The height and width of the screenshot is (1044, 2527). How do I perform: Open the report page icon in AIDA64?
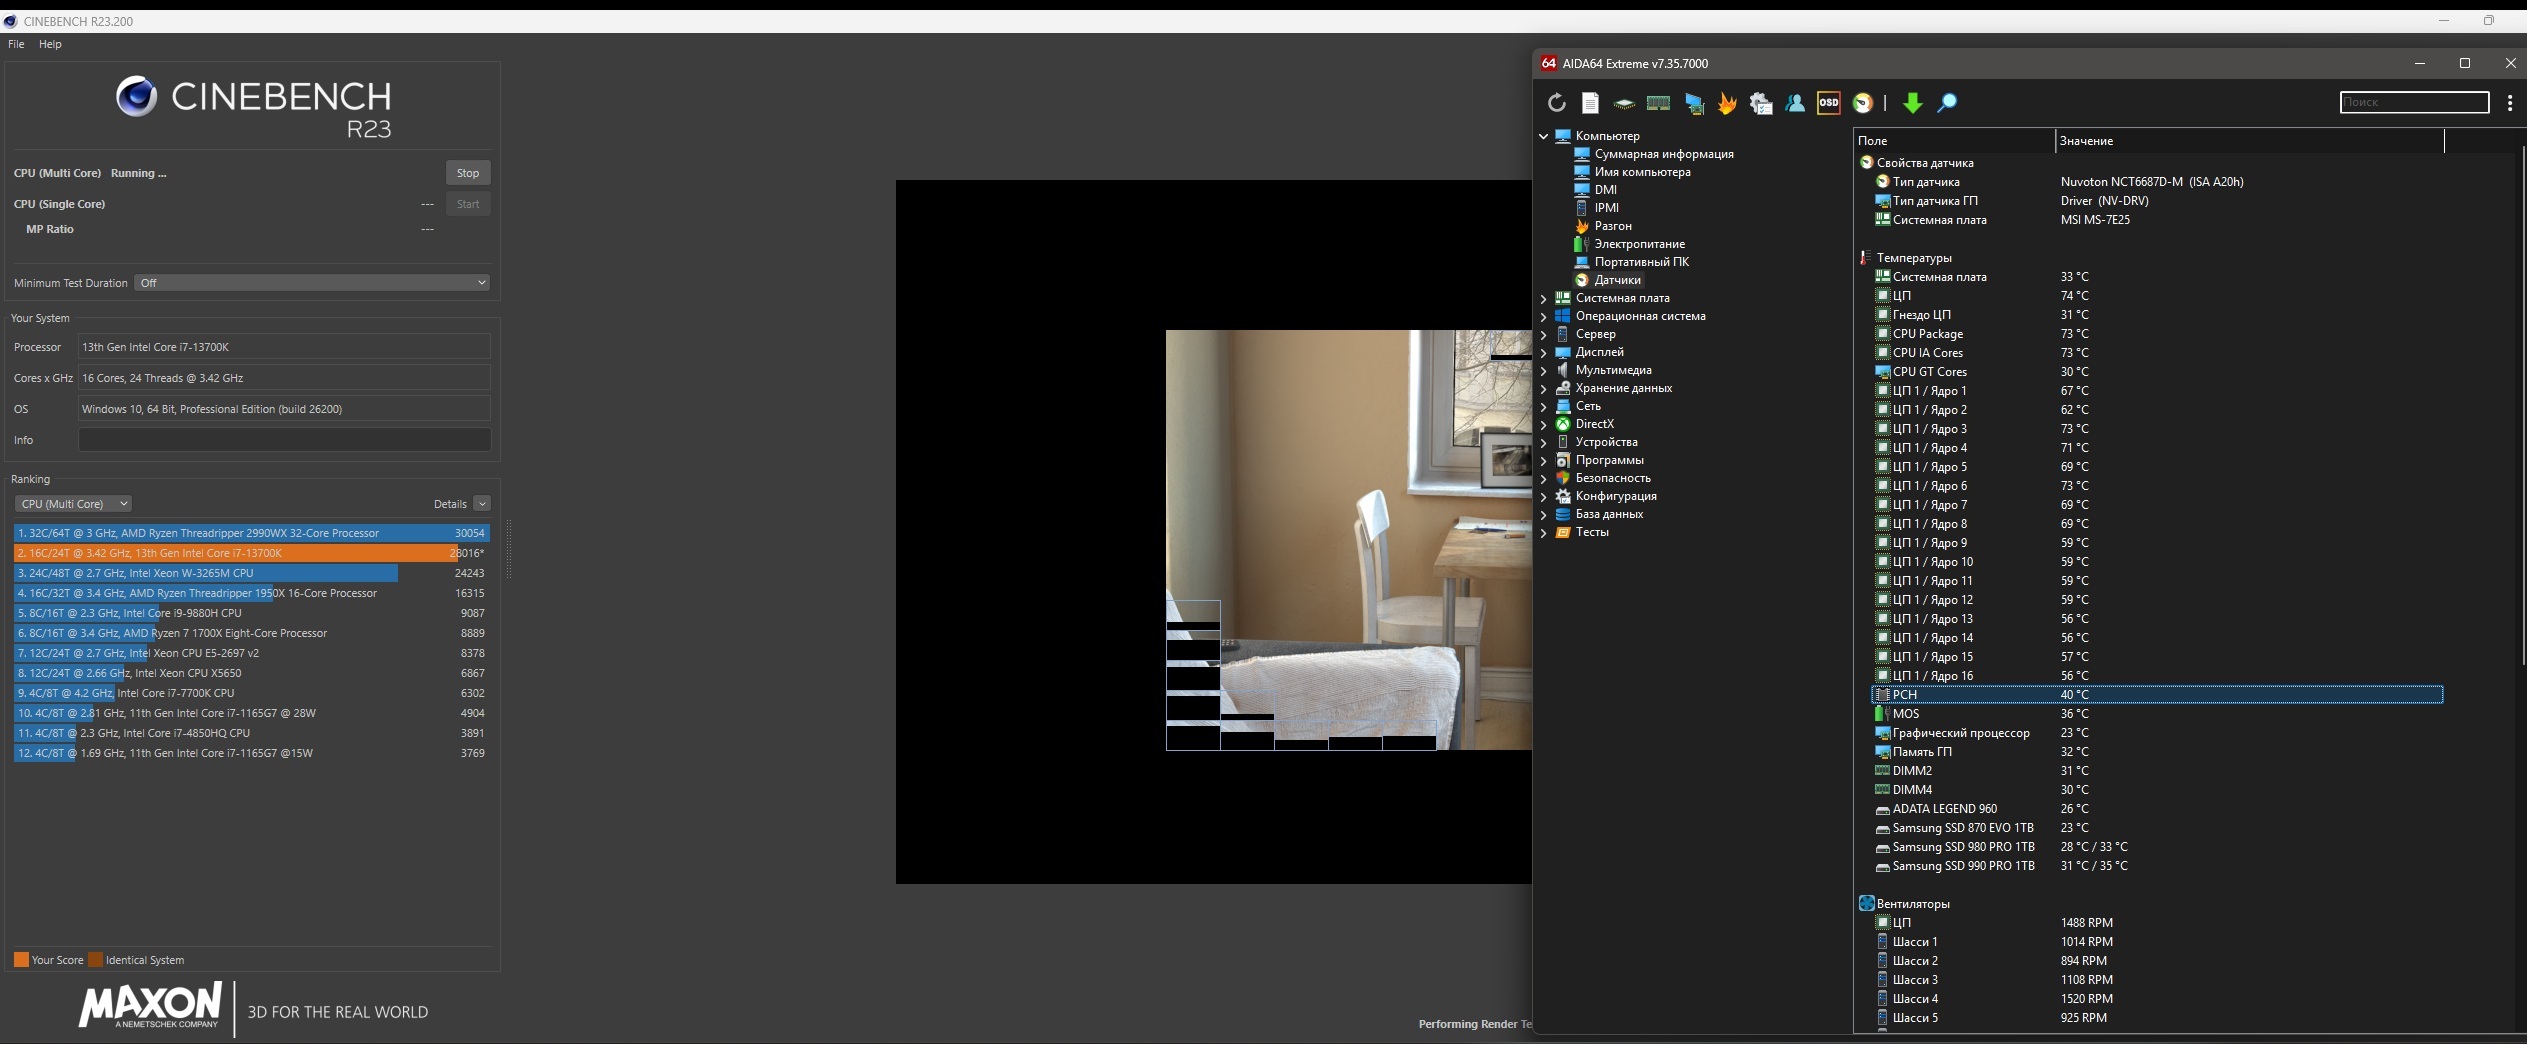pos(1590,103)
